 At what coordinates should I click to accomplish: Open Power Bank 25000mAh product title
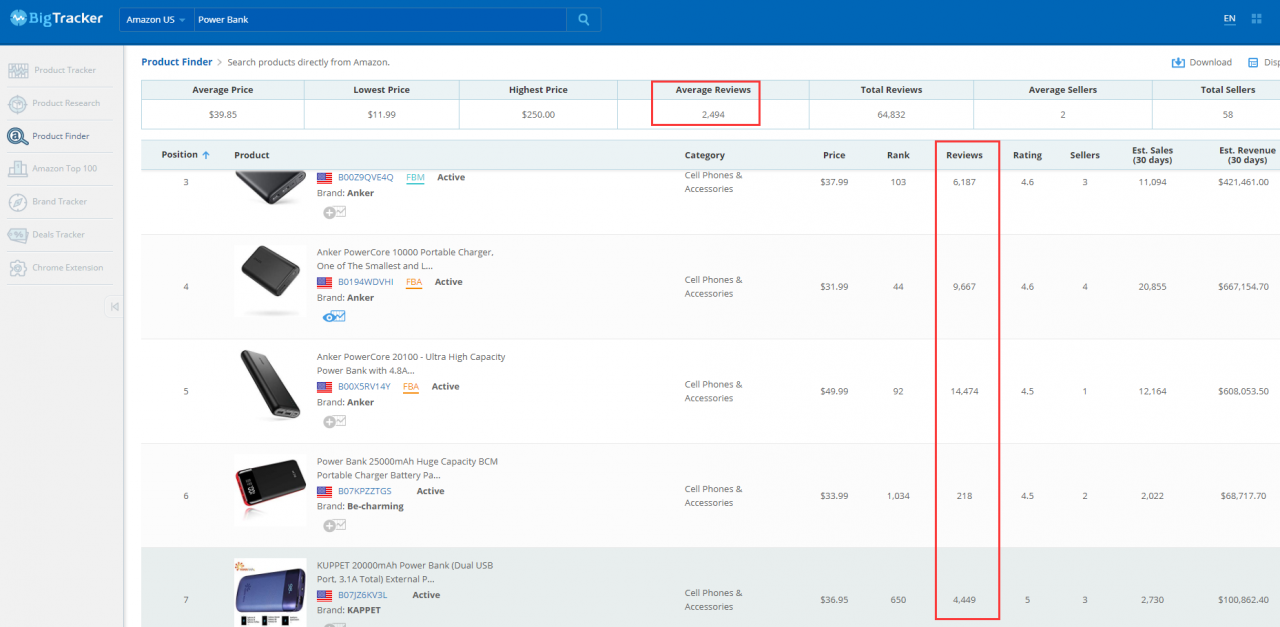tap(407, 468)
